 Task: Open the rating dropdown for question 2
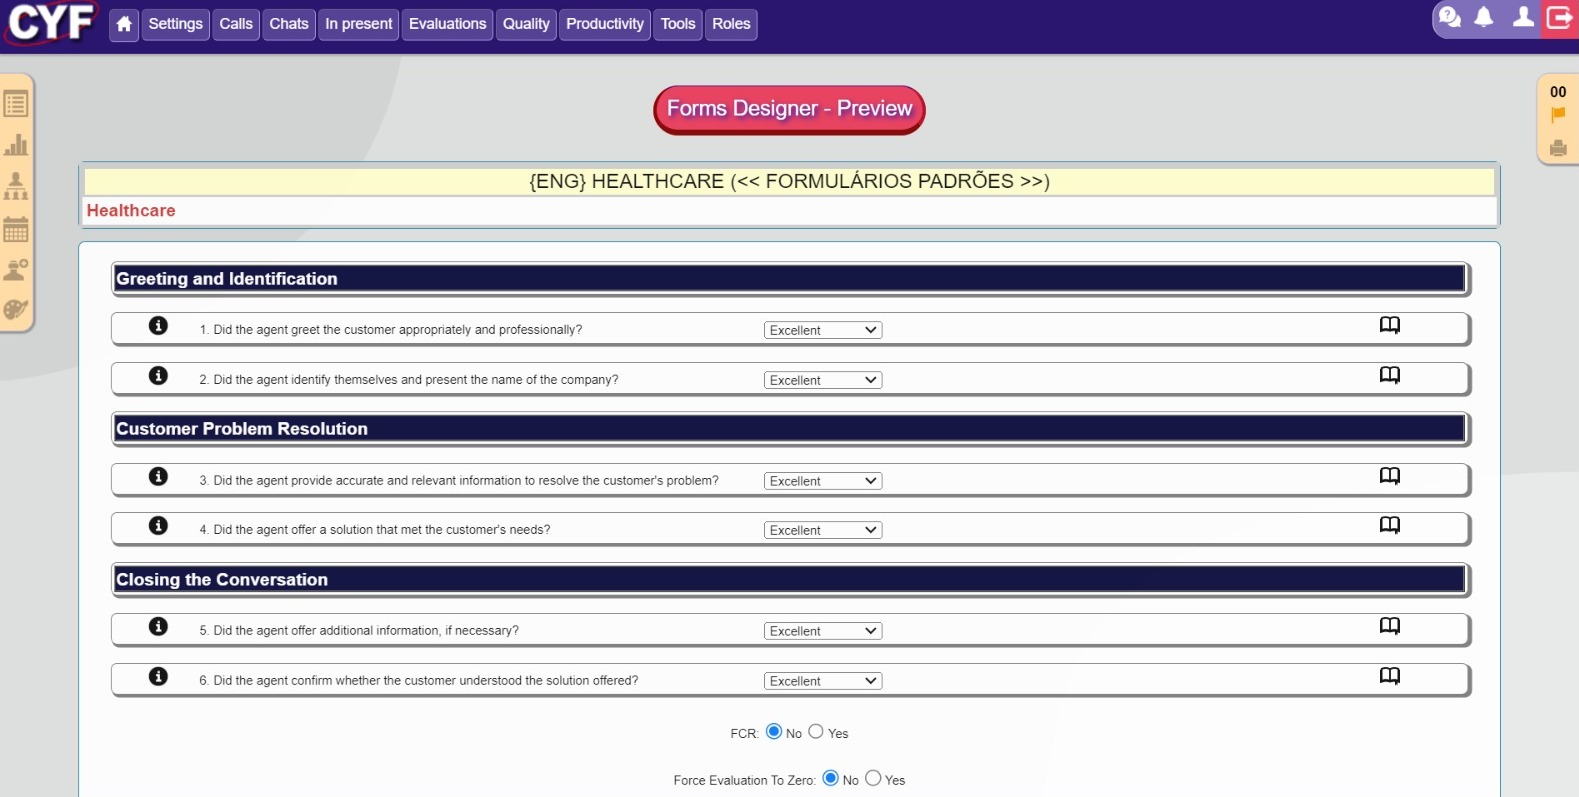[x=823, y=381]
